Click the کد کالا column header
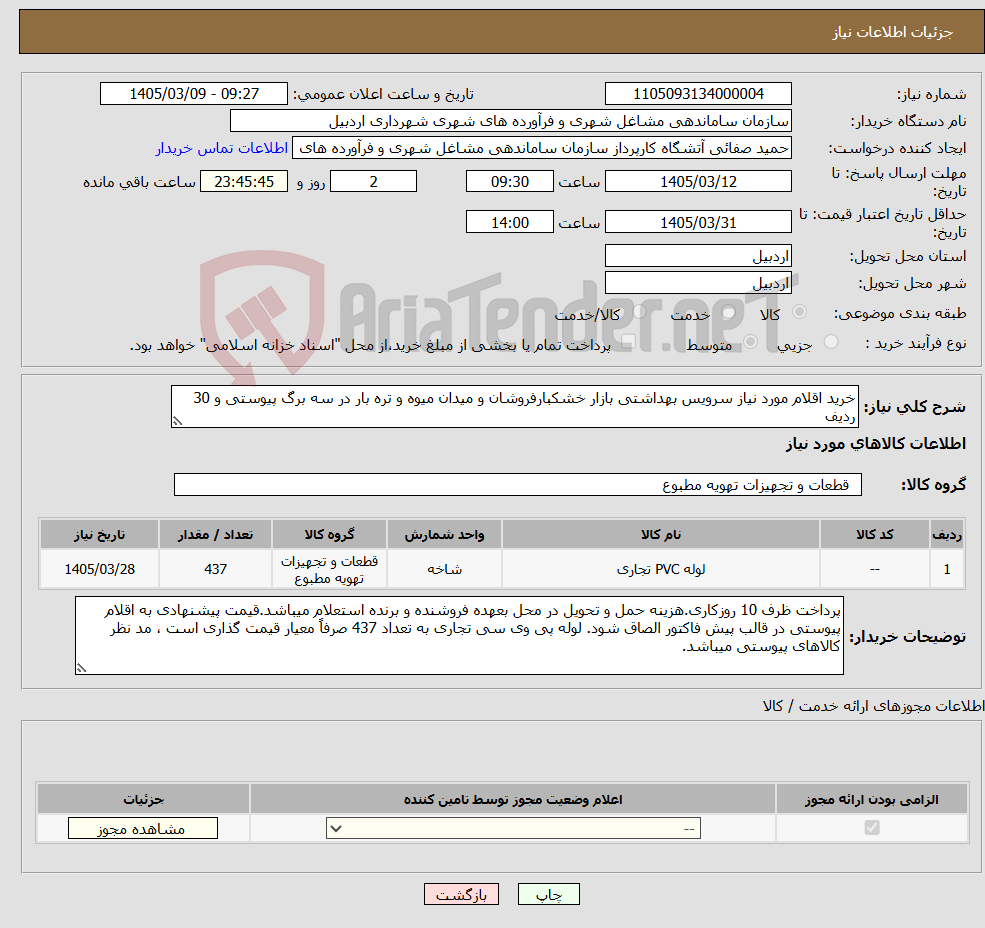Viewport: 985px width, 928px height. click(874, 534)
